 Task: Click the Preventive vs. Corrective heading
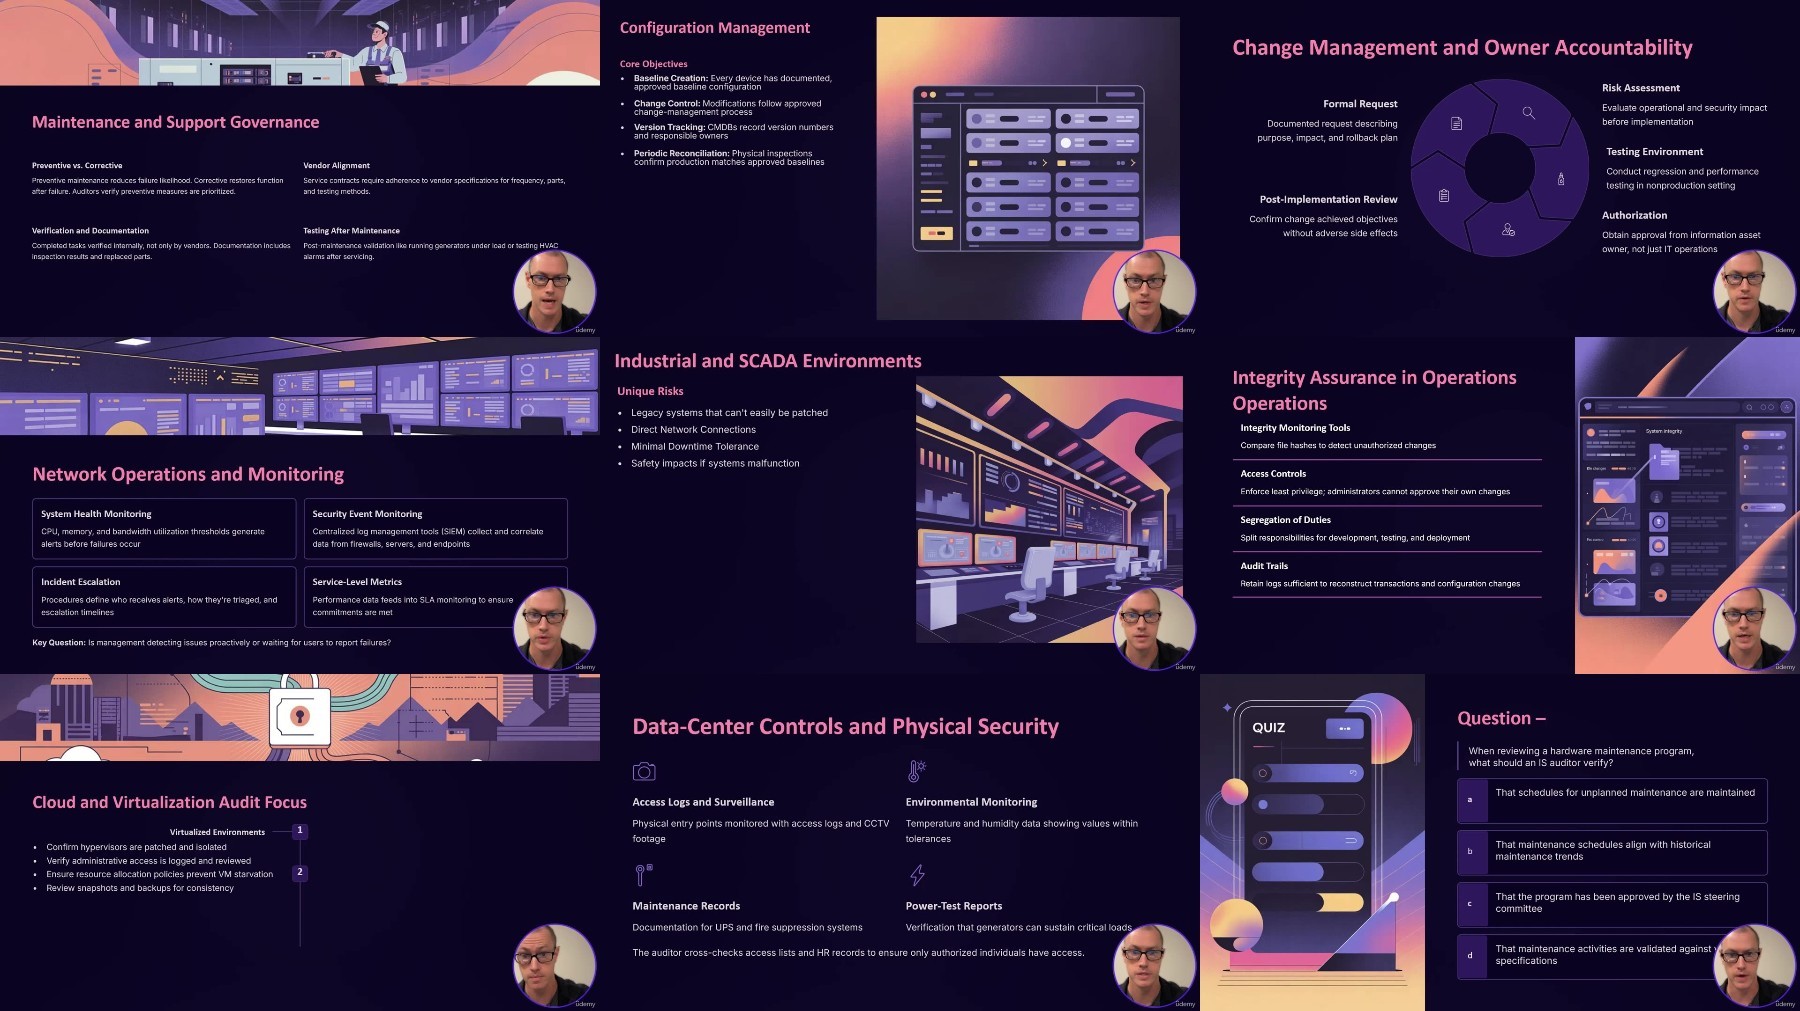tap(77, 165)
